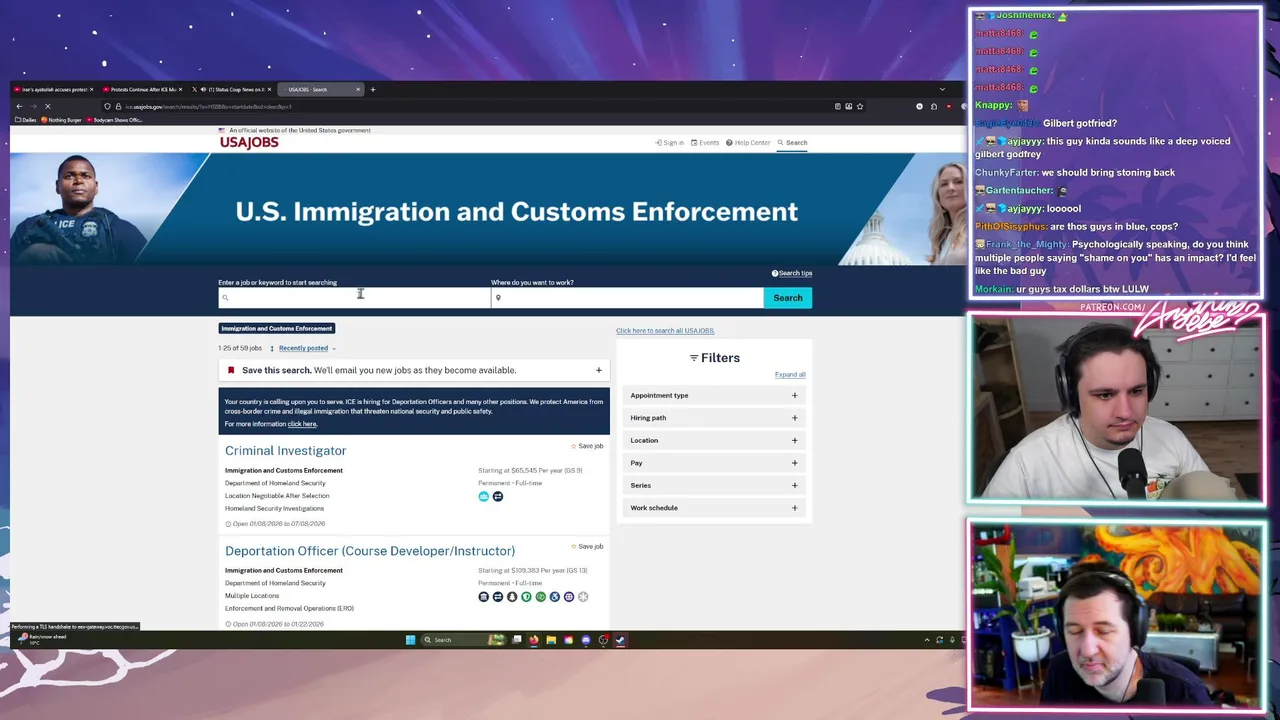Focus the job or keyword search field
1280x720 pixels.
pyautogui.click(x=354, y=297)
